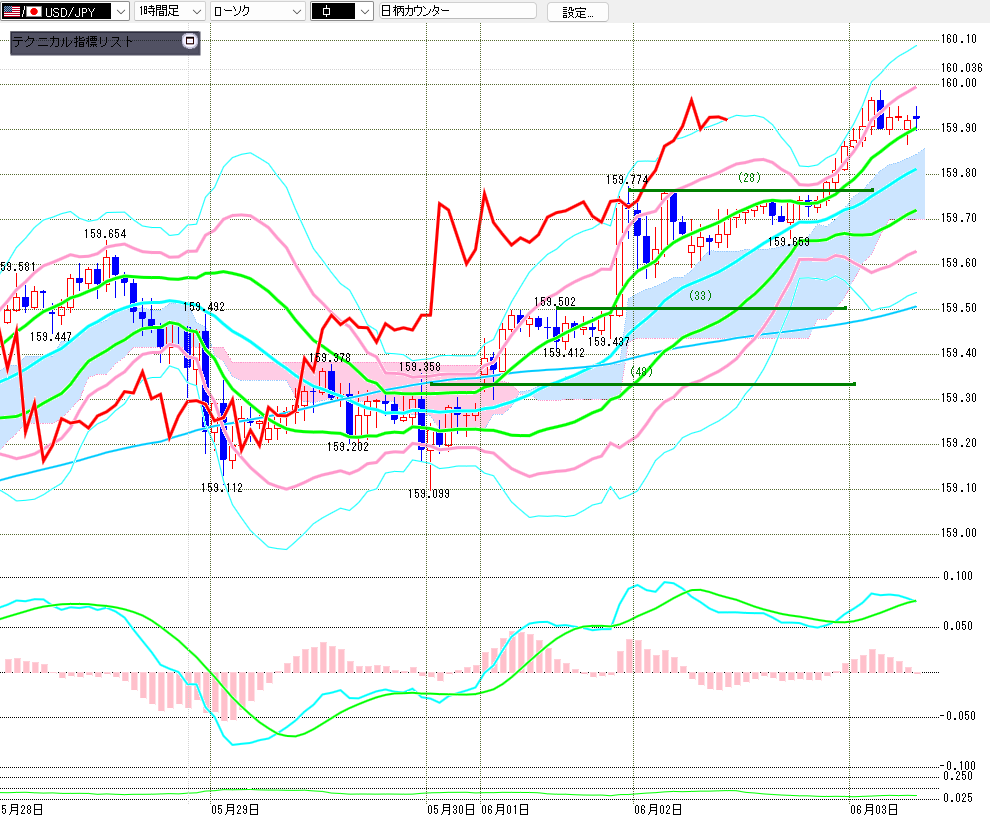Open the black background color dropdown
Screen dimensions: 990x819
click(342, 11)
